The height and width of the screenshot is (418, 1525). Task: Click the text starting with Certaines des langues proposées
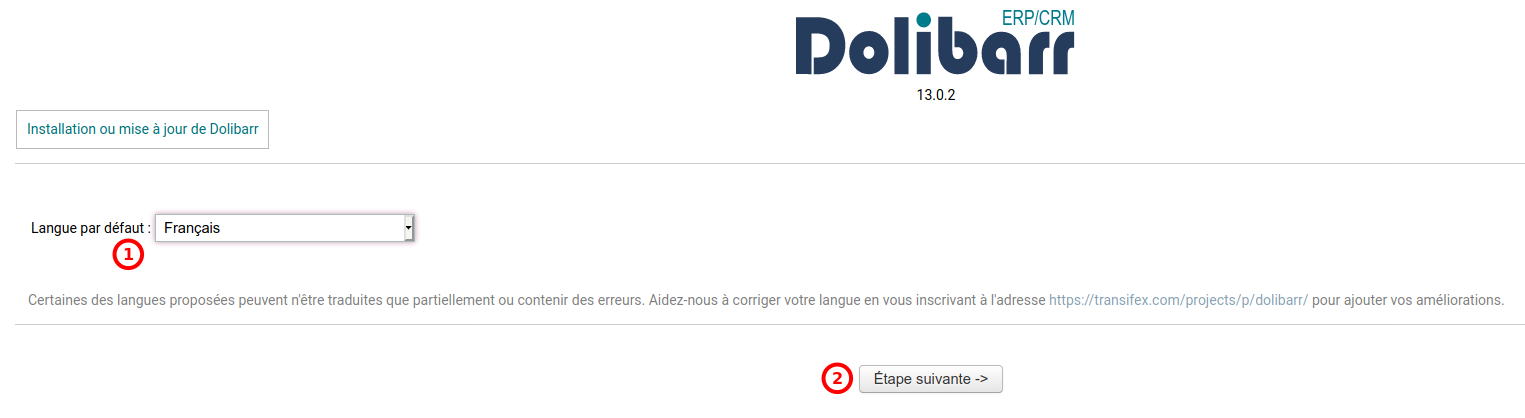pyautogui.click(x=766, y=300)
